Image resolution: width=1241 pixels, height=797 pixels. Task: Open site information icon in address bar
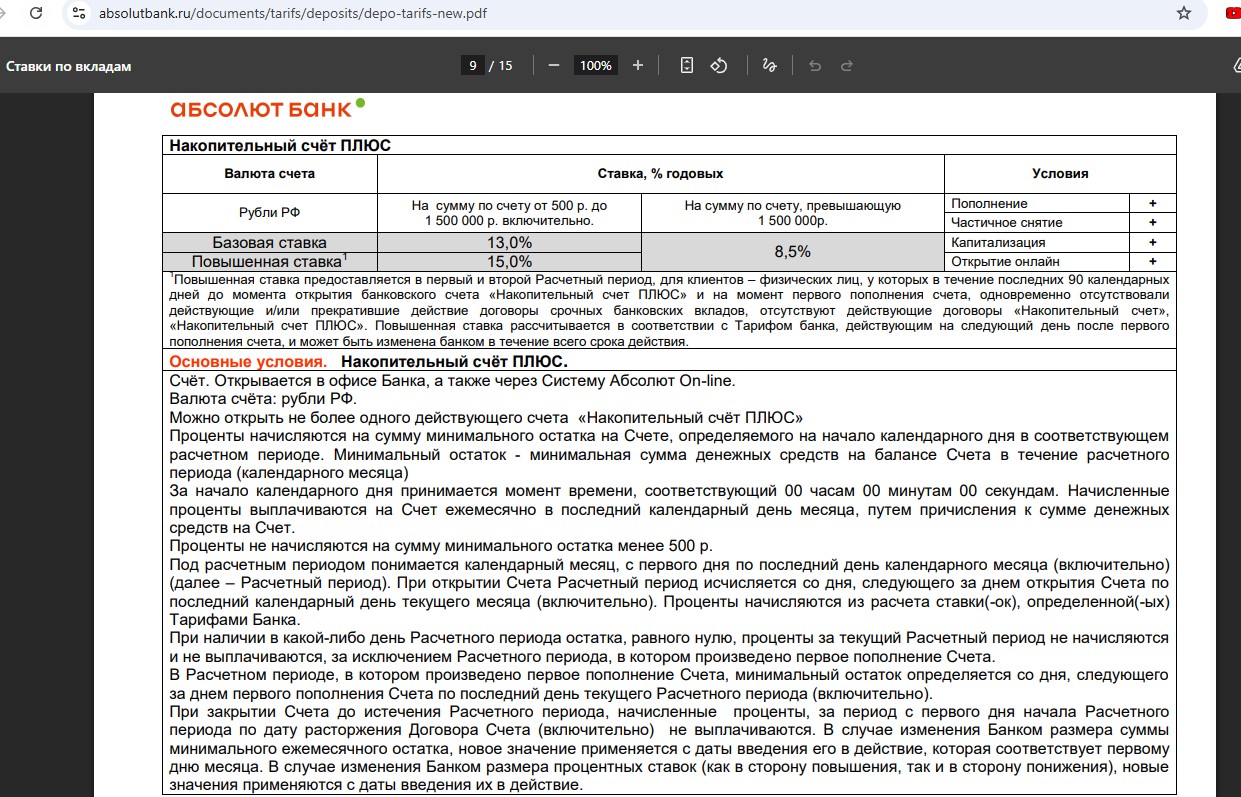(x=78, y=14)
